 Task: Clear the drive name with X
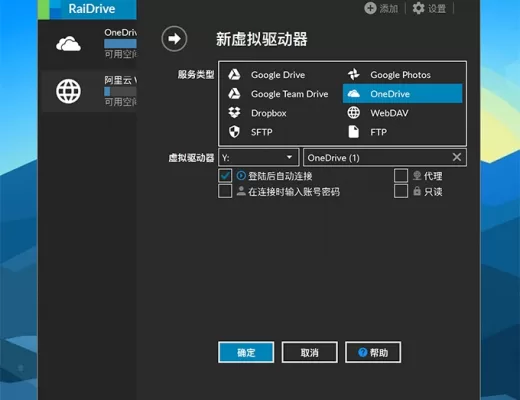tap(457, 157)
